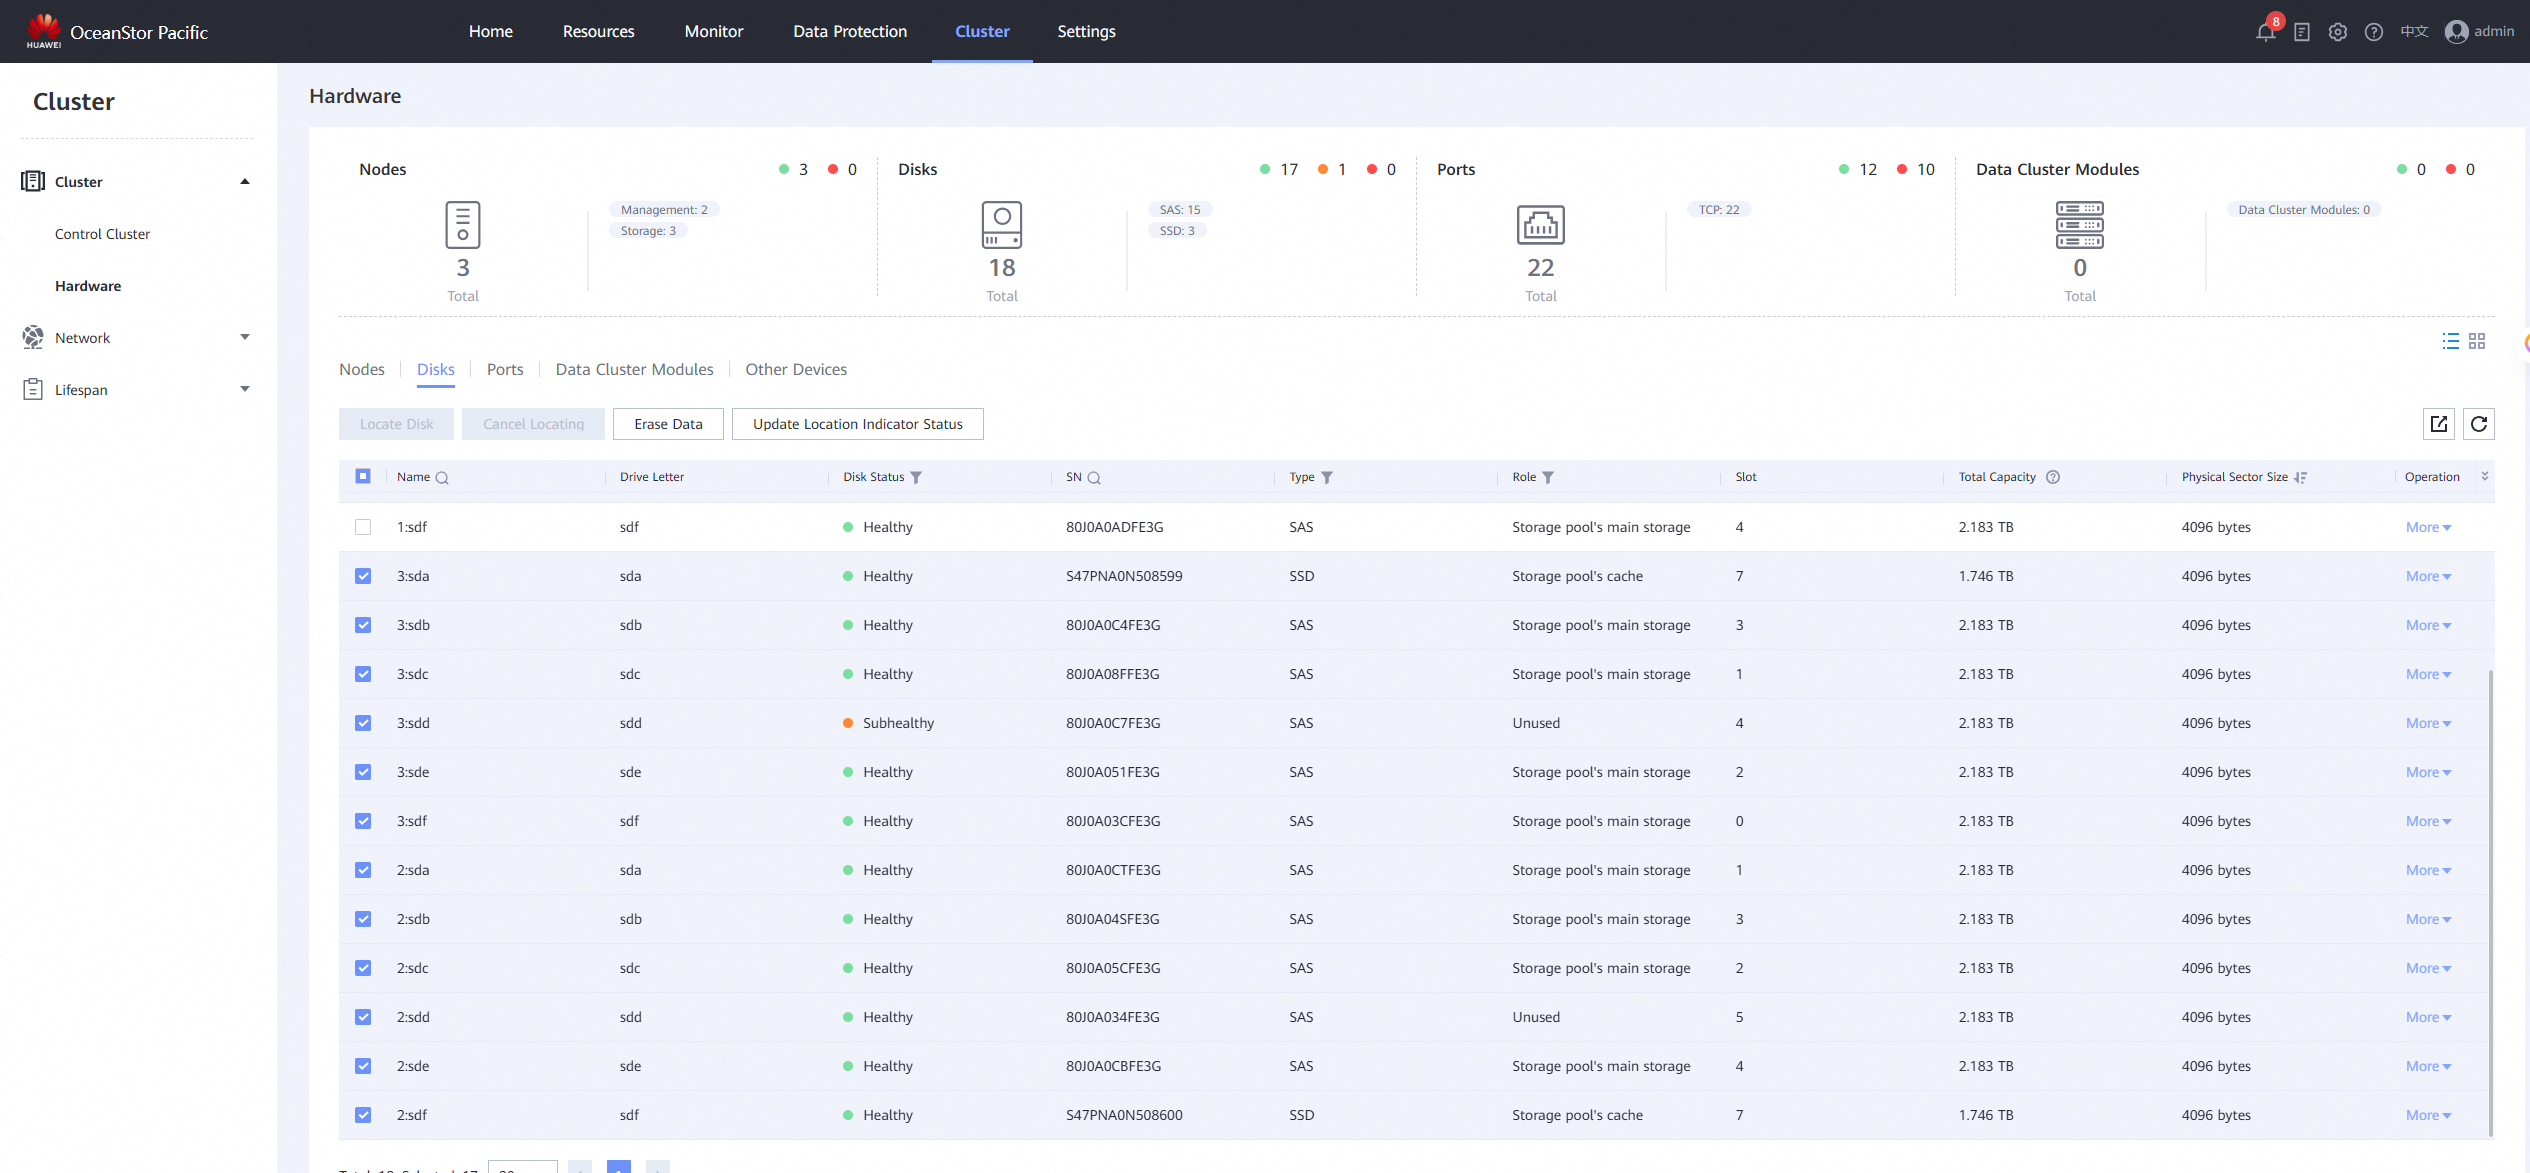Open the help question mark icon
Image resolution: width=2530 pixels, height=1173 pixels.
tap(2374, 32)
